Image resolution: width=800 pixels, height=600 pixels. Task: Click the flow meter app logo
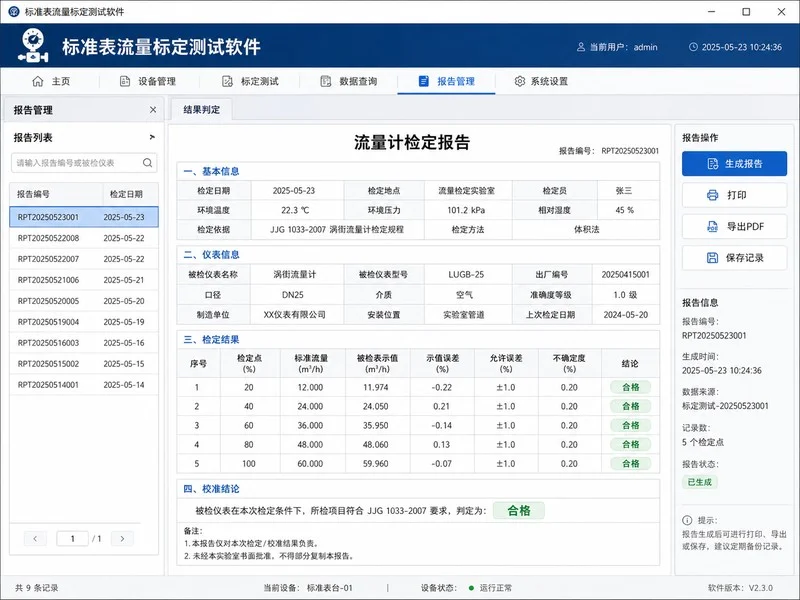[33, 46]
